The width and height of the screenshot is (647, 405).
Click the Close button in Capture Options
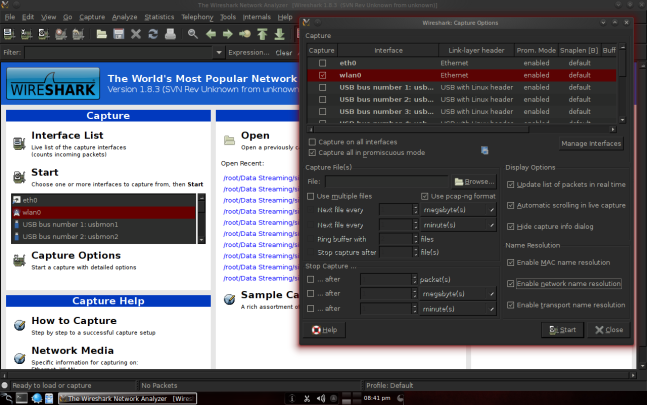click(x=609, y=330)
